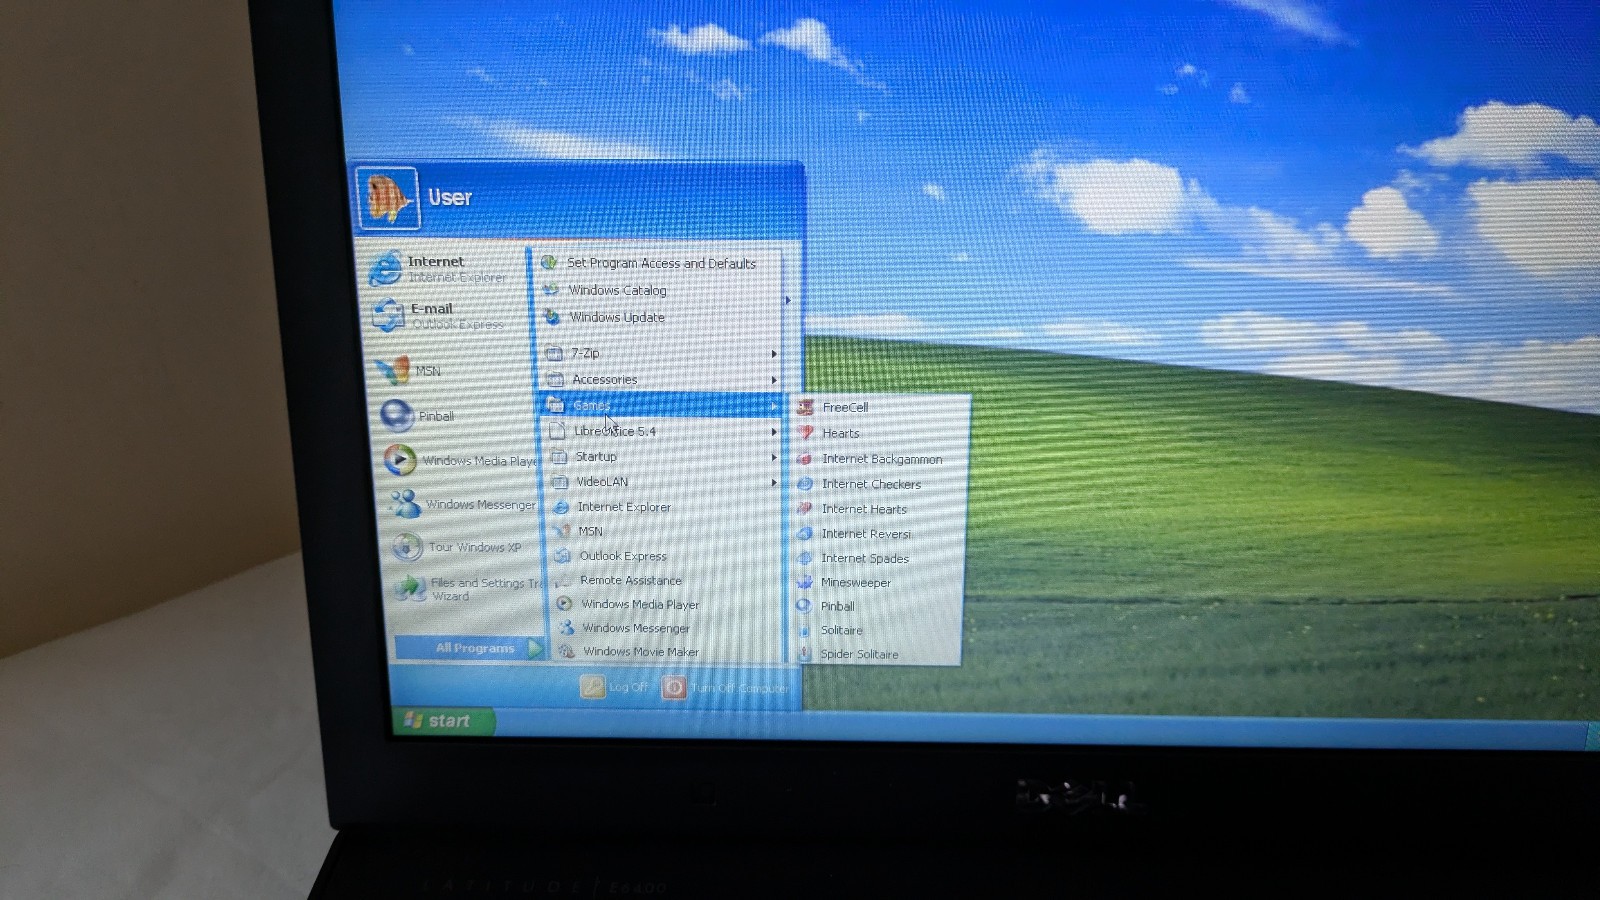
Task: Open Outlook Express from All Programs
Action: pos(668,556)
